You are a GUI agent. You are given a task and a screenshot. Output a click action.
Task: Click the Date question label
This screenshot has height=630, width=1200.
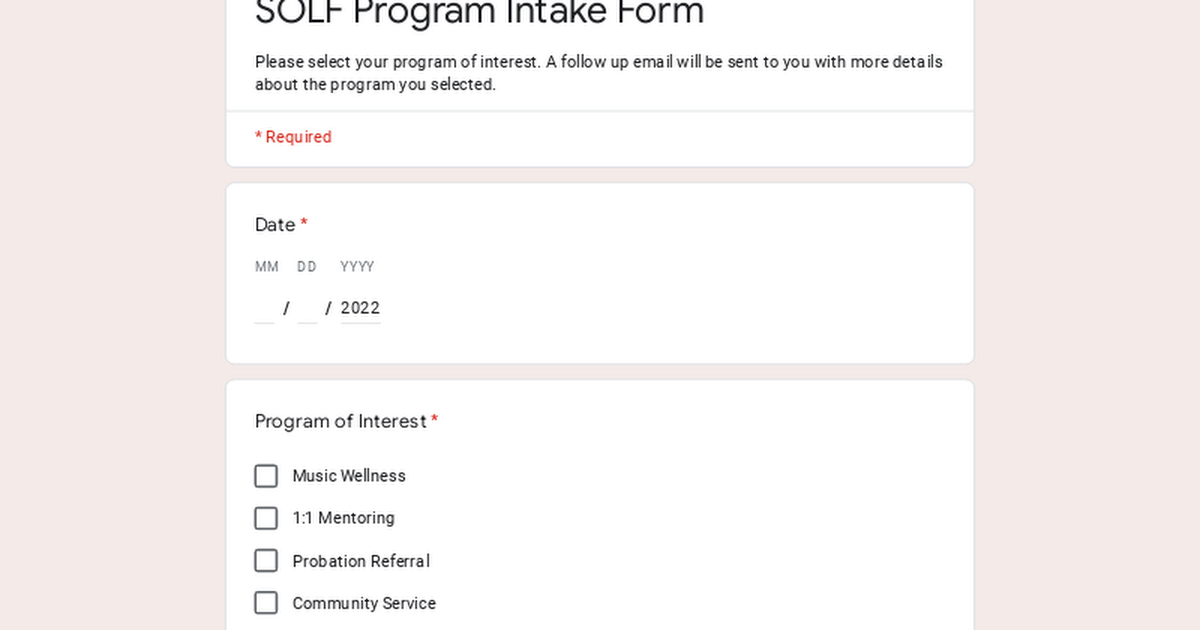(275, 225)
